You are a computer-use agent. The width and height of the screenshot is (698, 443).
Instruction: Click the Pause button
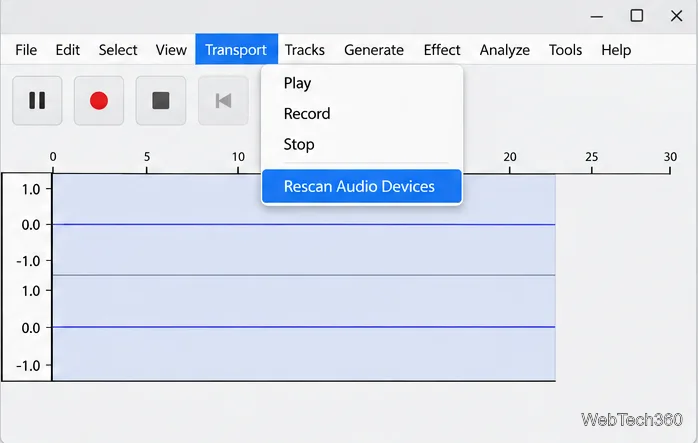[x=37, y=100]
